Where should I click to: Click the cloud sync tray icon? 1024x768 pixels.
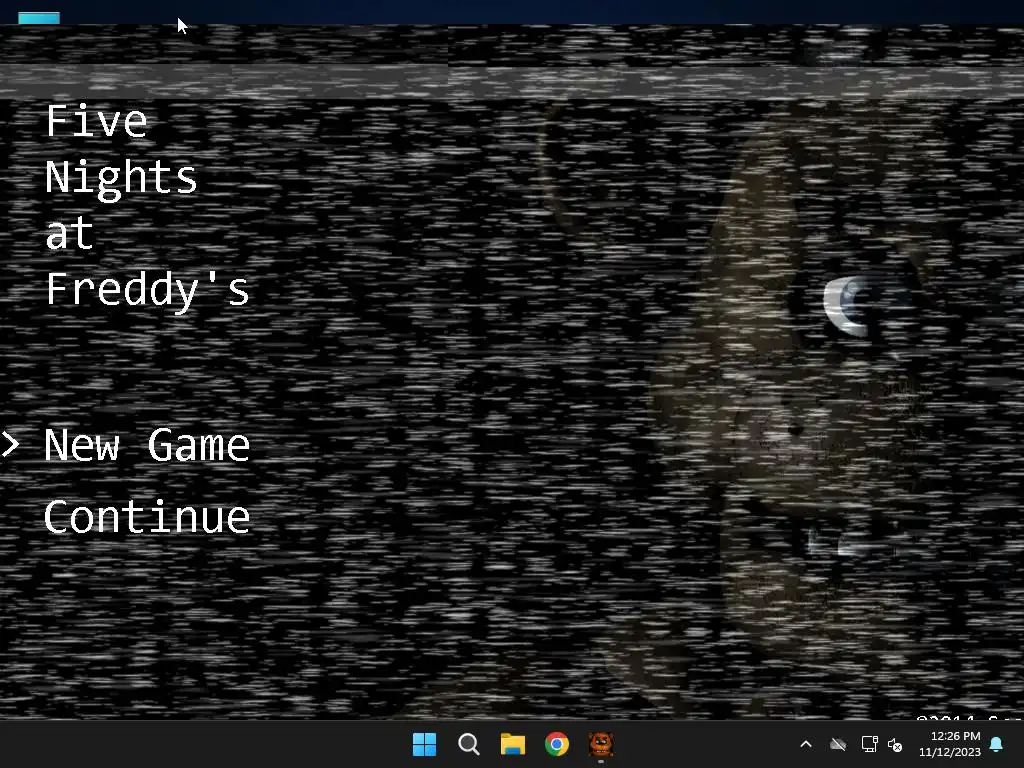pyautogui.click(x=838, y=744)
